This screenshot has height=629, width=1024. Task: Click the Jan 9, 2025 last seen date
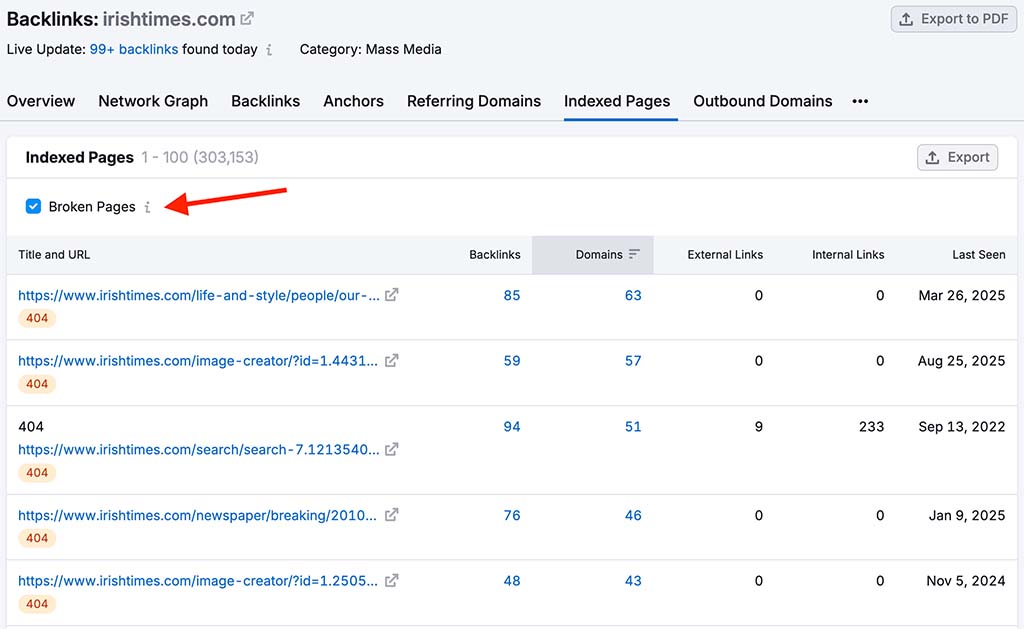click(967, 515)
